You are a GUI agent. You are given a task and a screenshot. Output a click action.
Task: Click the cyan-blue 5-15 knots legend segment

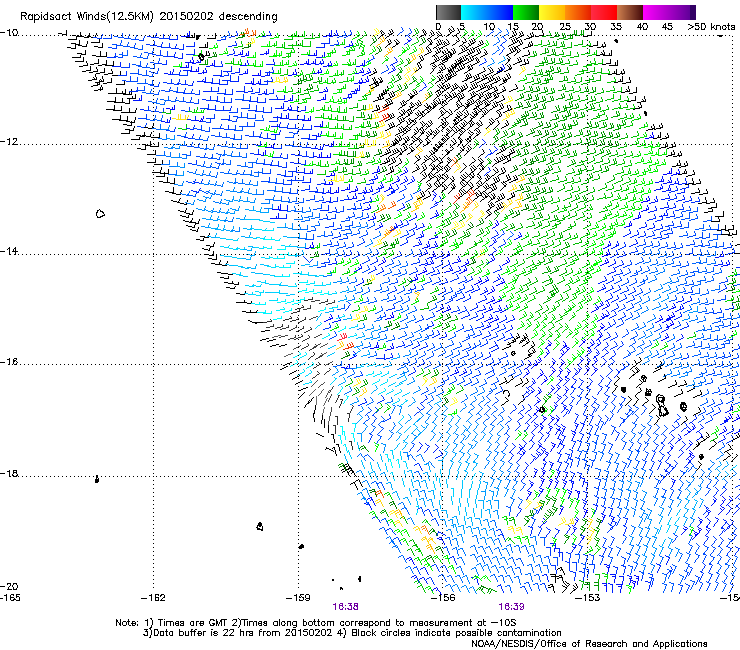(x=487, y=12)
